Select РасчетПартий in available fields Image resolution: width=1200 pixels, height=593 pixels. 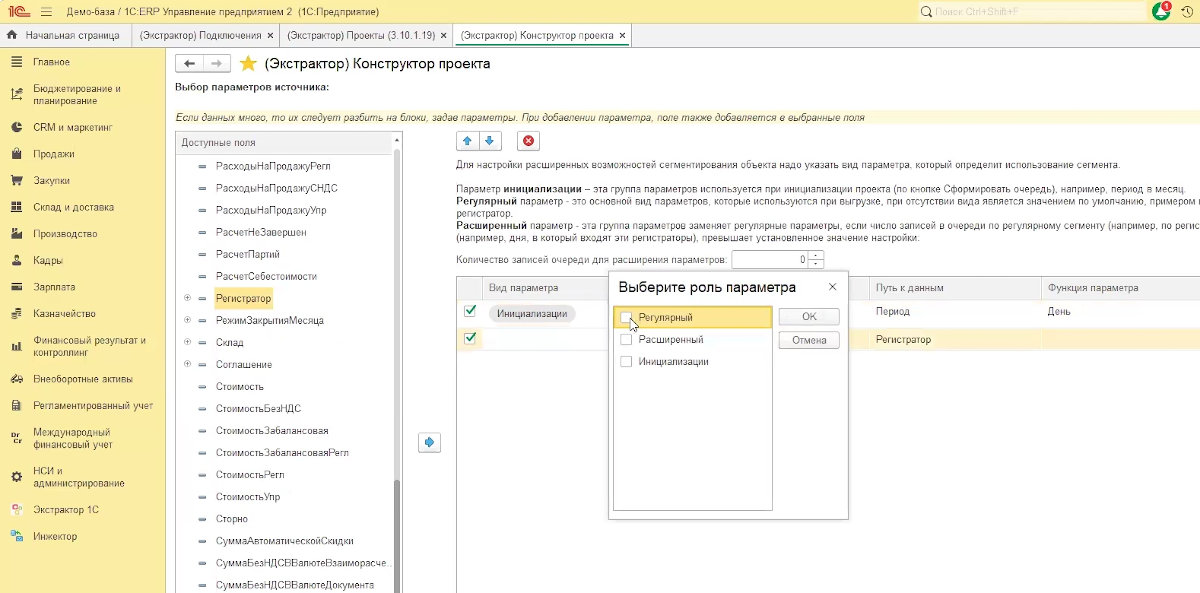[248, 254]
